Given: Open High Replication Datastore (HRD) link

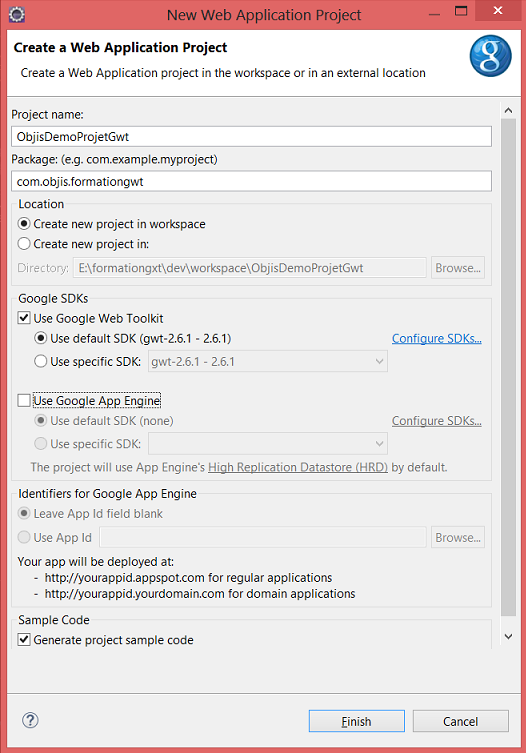Looking at the screenshot, I should pyautogui.click(x=298, y=467).
